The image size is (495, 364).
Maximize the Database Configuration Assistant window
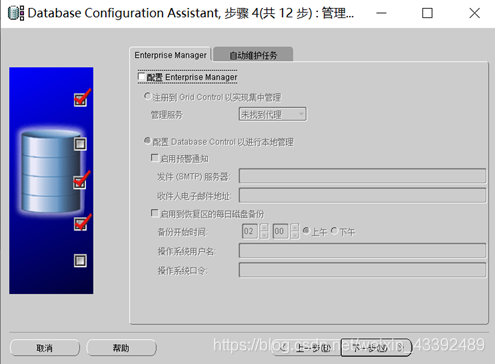[x=427, y=13]
